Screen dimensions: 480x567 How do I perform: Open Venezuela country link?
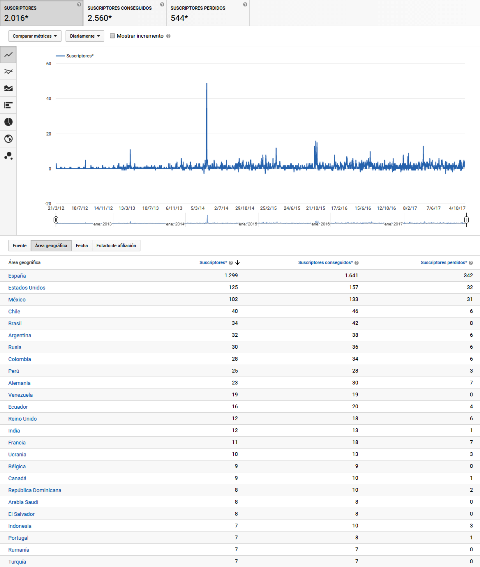pos(20,395)
